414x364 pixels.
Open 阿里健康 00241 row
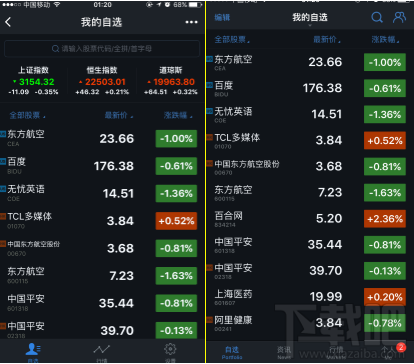pos(310,323)
